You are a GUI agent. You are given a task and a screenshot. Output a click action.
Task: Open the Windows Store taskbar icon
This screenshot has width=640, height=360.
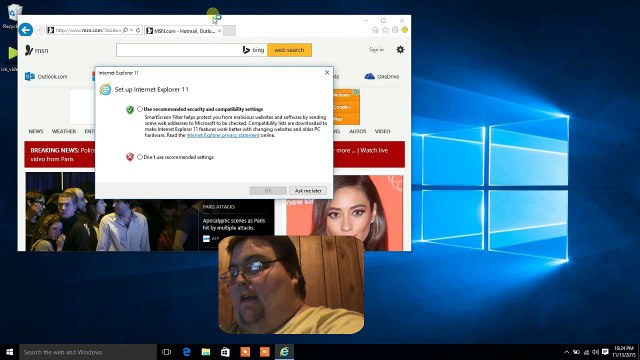[225, 352]
